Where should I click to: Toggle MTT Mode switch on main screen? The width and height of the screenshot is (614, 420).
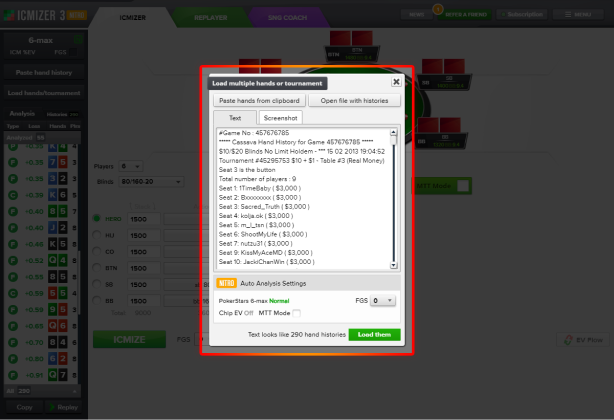click(x=463, y=186)
